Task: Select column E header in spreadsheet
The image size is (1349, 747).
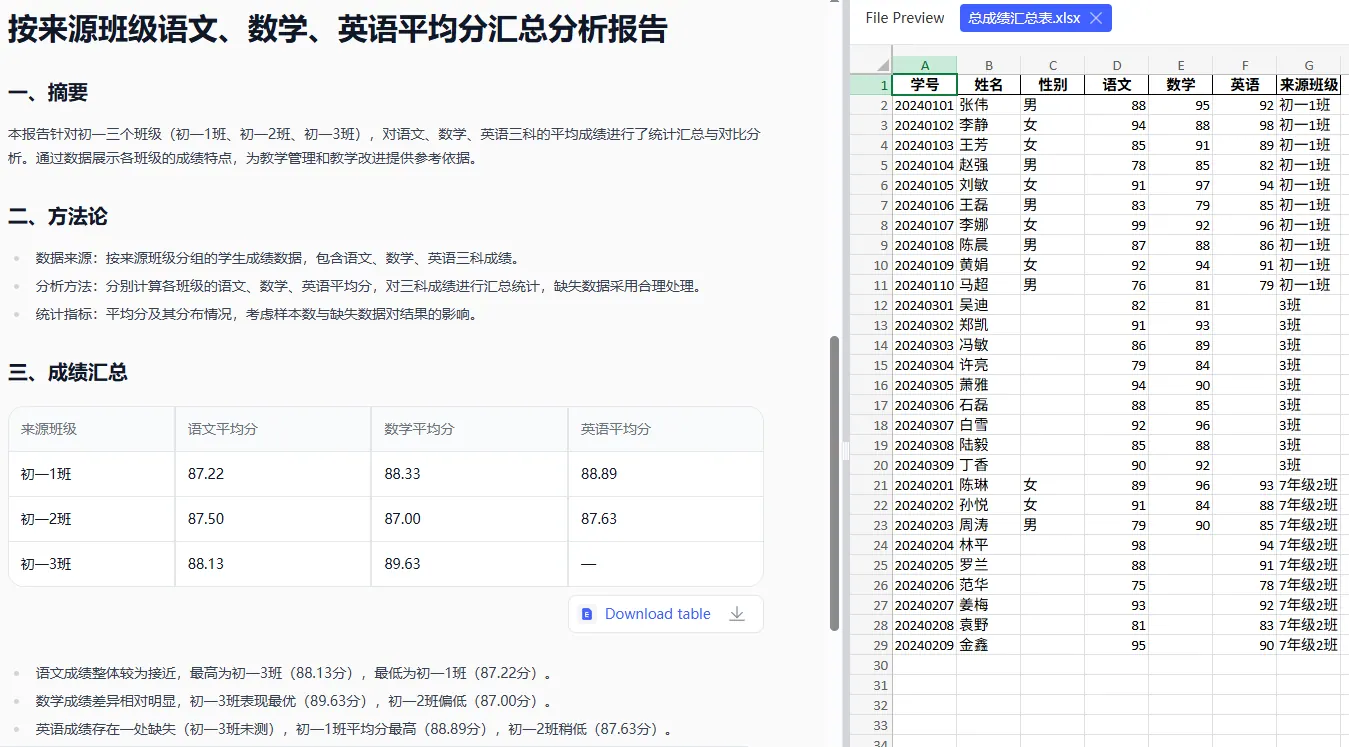Action: (x=1180, y=65)
